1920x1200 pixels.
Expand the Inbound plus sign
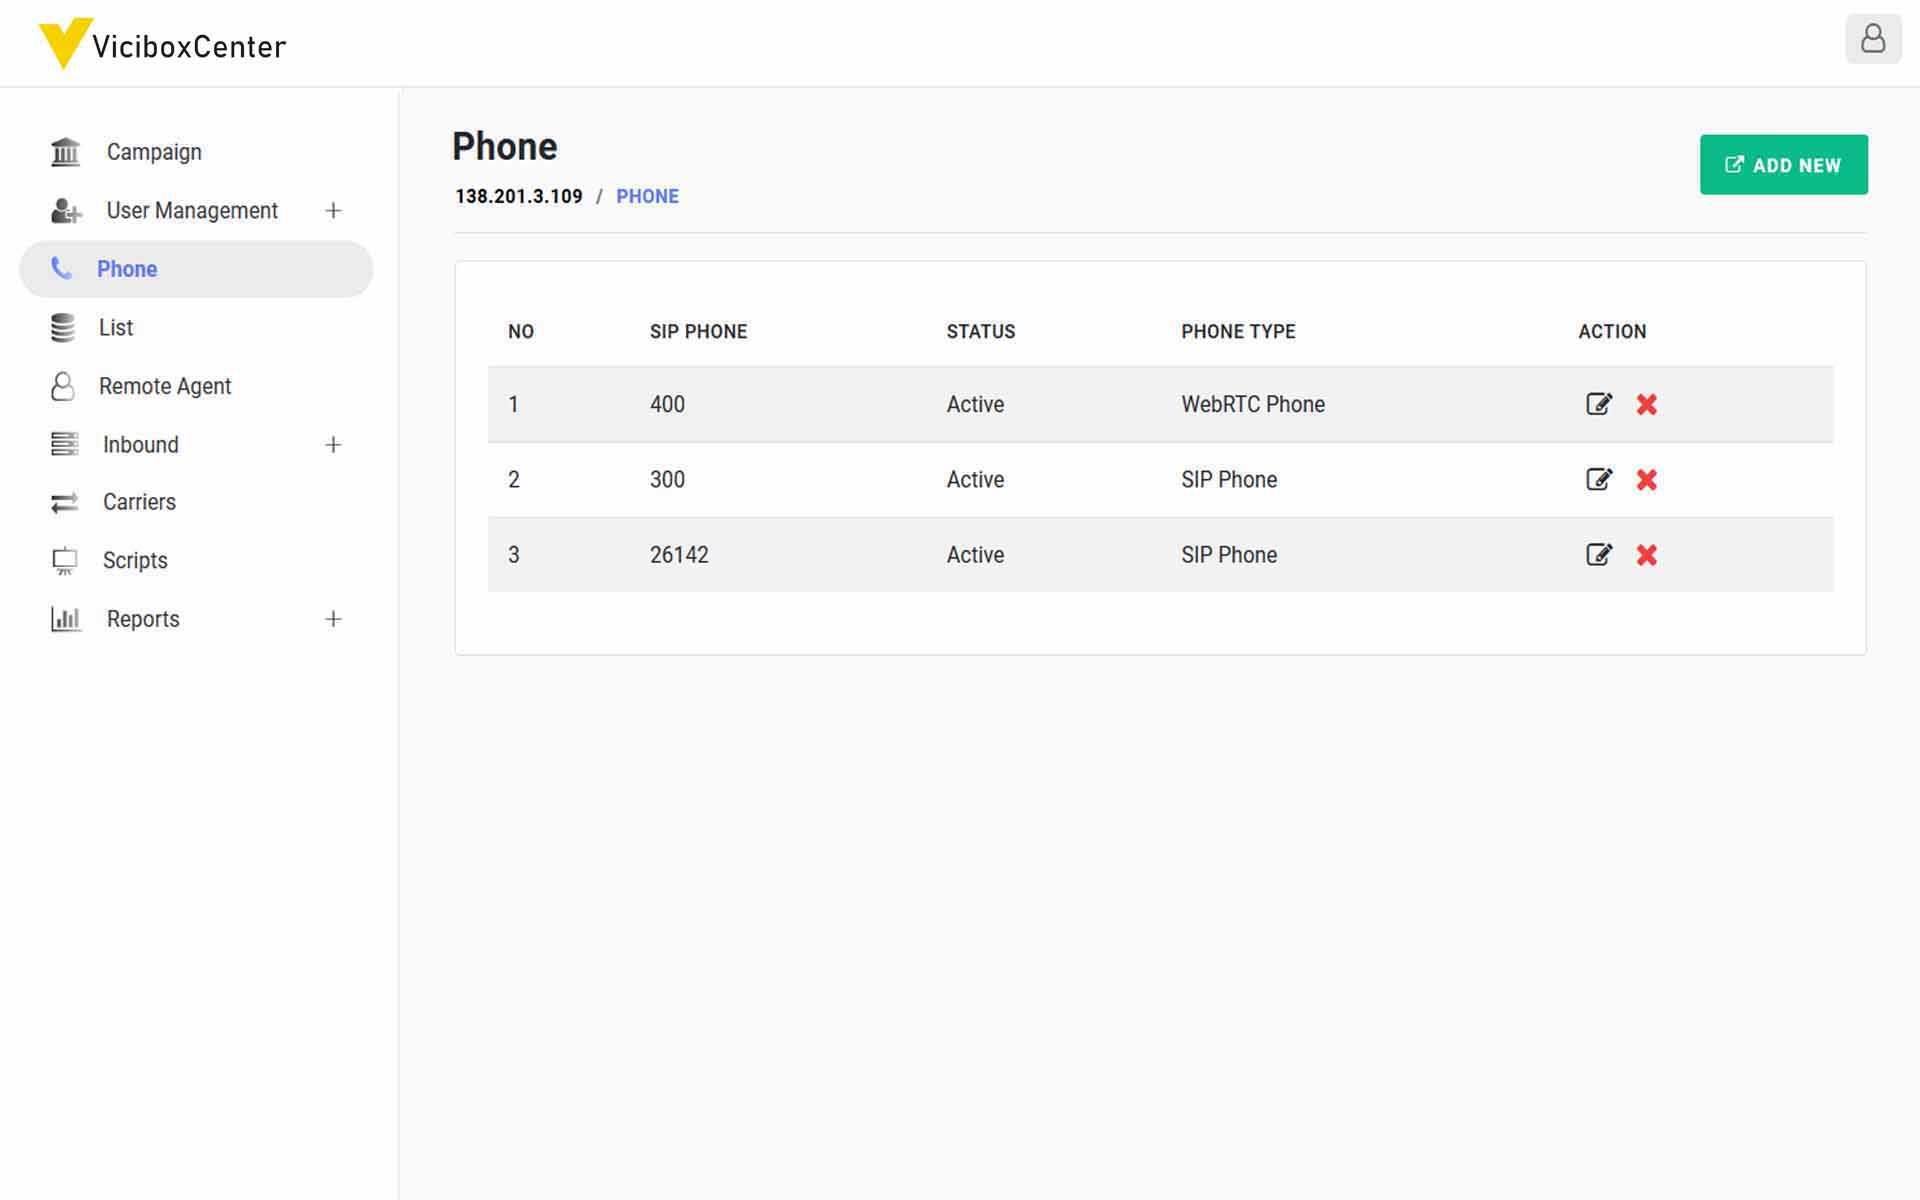333,444
